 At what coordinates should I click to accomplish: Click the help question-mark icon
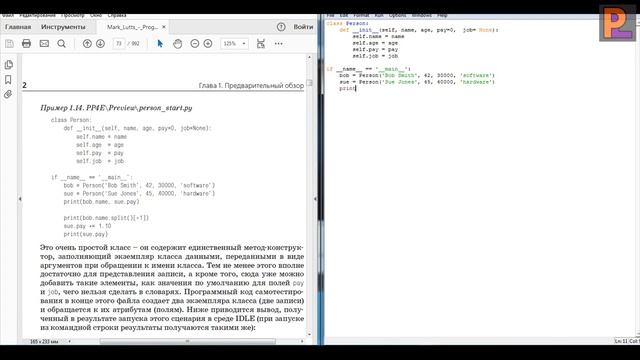281,27
